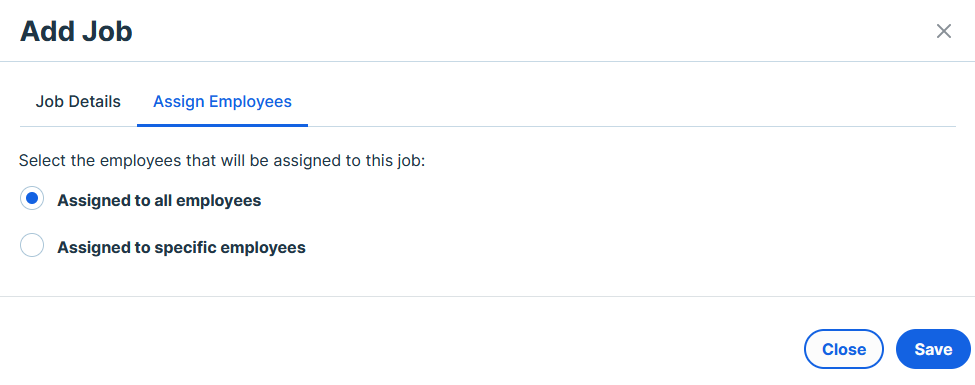
Task: Click the gray X icon beside Add Job
Action: 943,31
